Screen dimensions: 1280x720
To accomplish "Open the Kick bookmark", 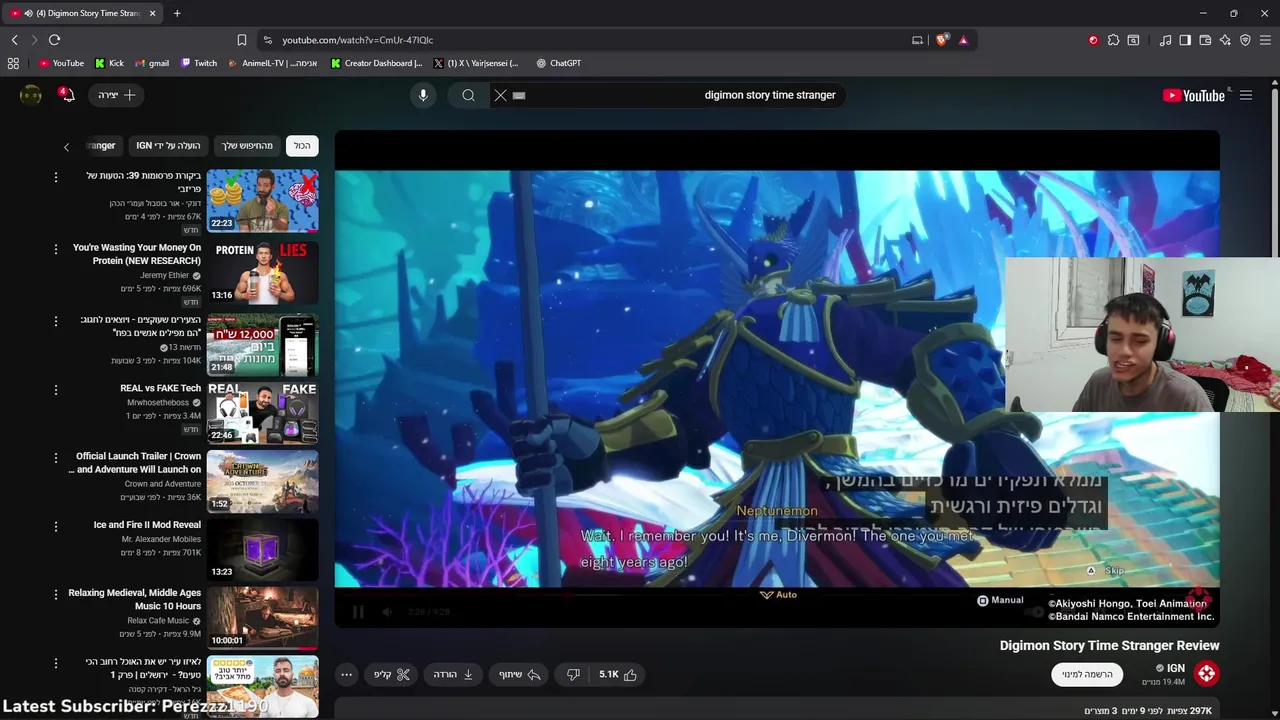I will 109,63.
